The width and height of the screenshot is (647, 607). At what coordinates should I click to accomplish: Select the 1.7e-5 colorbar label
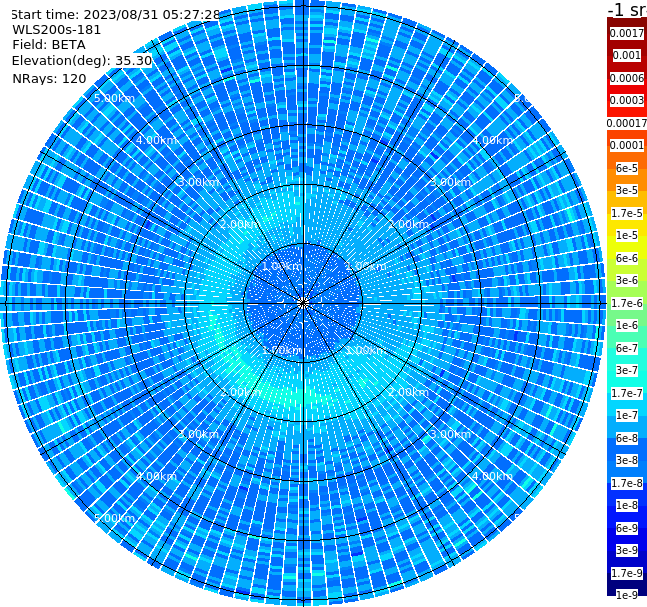tap(627, 213)
